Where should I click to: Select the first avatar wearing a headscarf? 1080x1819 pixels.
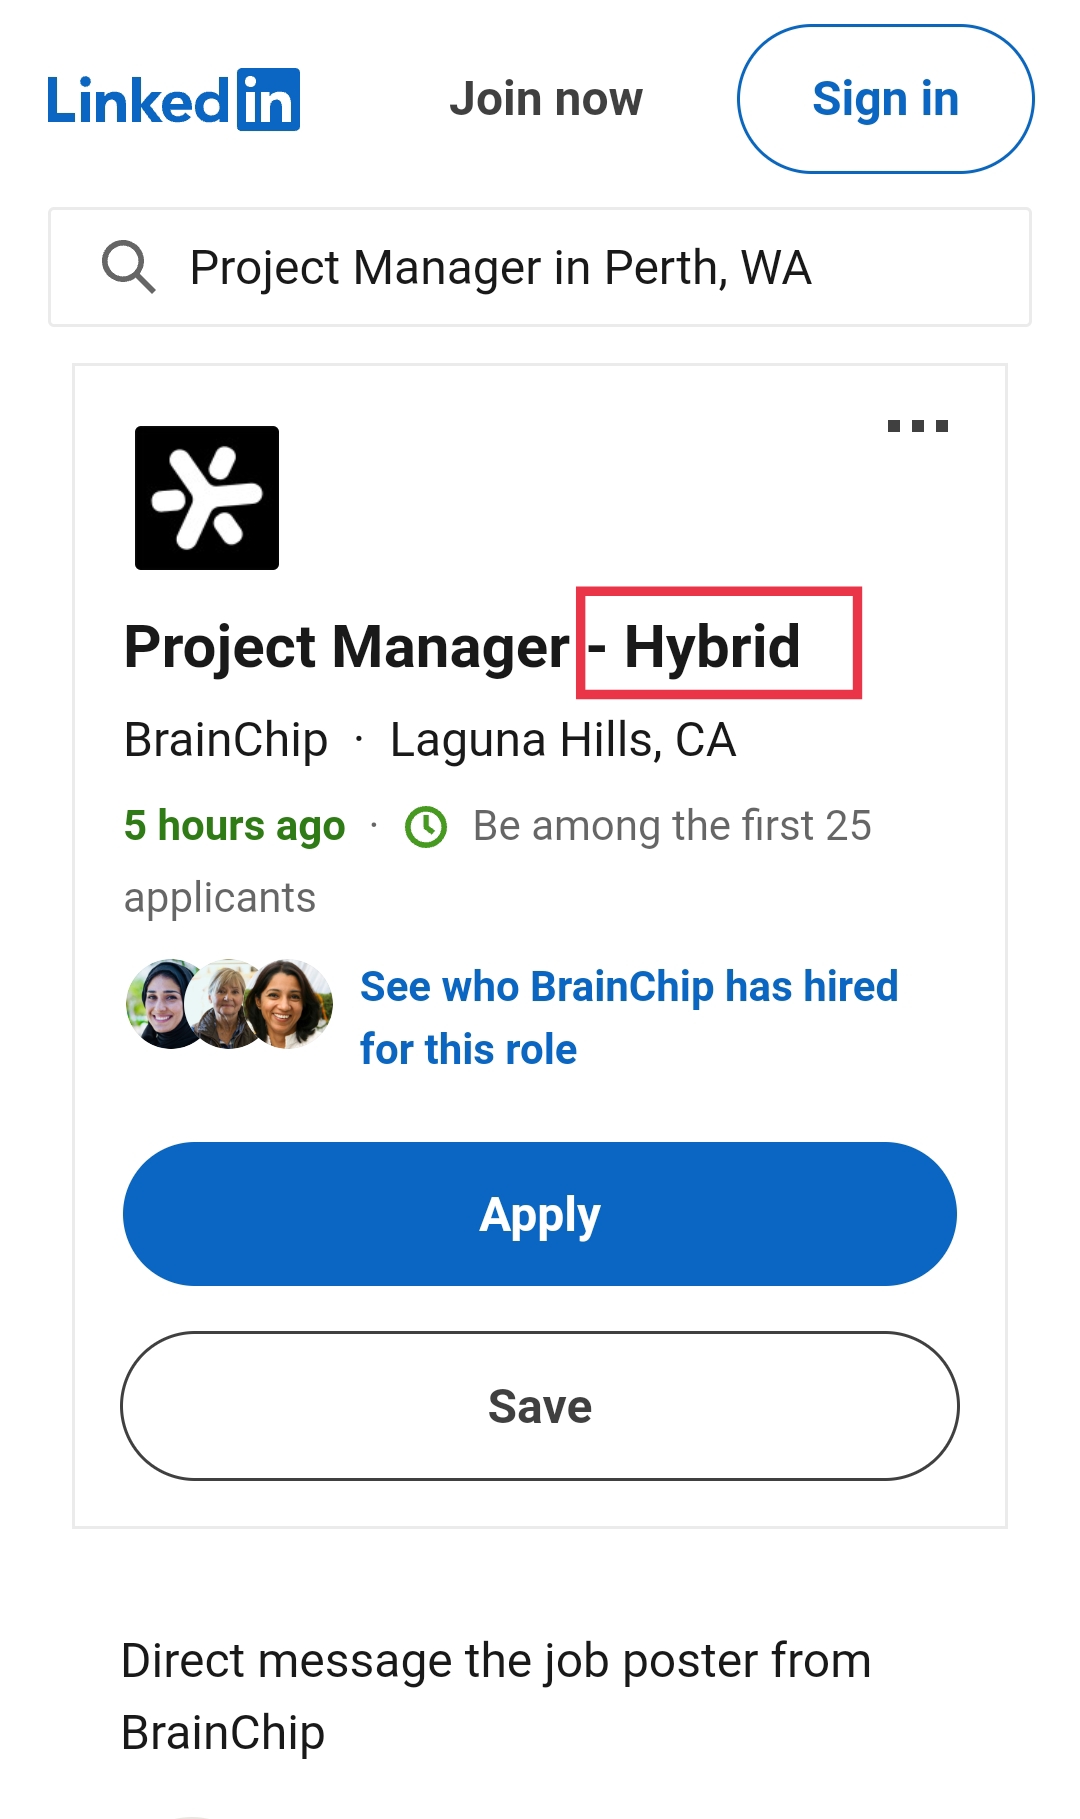pos(165,1003)
